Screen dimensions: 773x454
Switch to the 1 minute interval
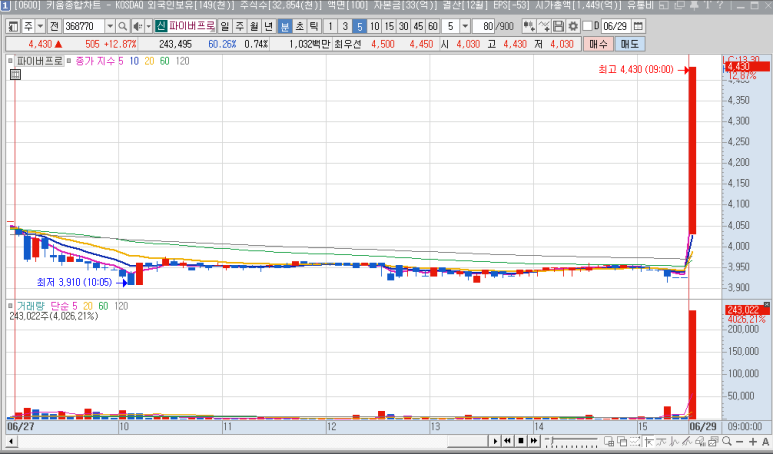click(330, 26)
